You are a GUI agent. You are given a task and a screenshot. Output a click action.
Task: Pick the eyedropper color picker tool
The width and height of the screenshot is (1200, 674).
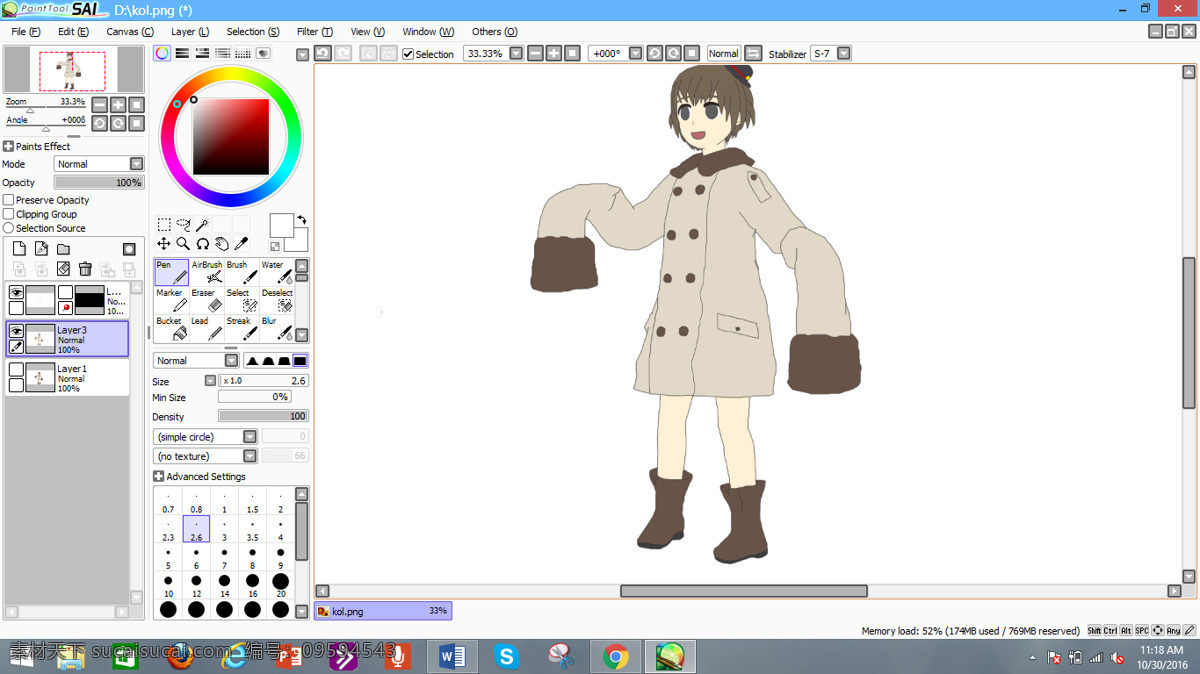click(x=241, y=243)
